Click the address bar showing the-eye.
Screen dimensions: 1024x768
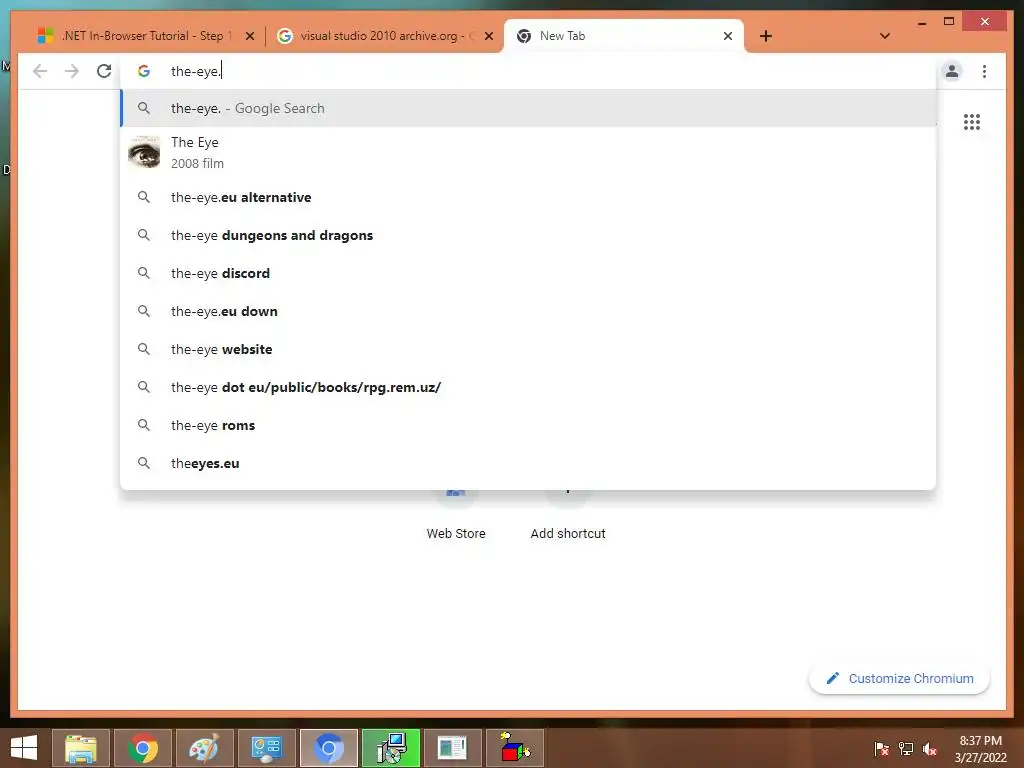coord(529,71)
